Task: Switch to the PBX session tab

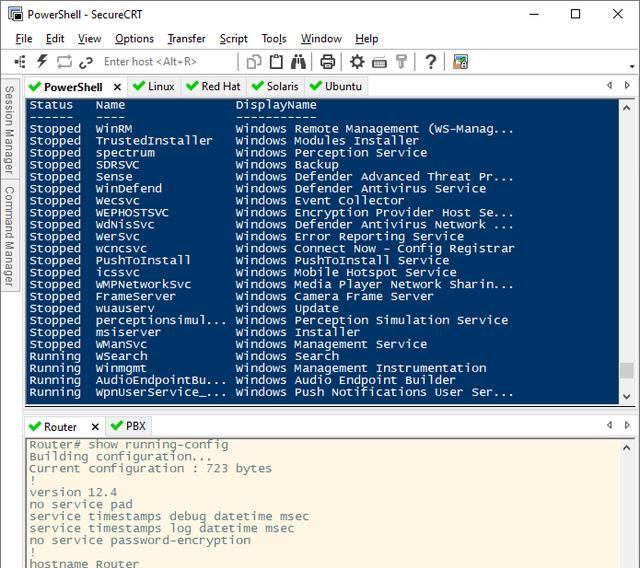Action: pyautogui.click(x=128, y=426)
